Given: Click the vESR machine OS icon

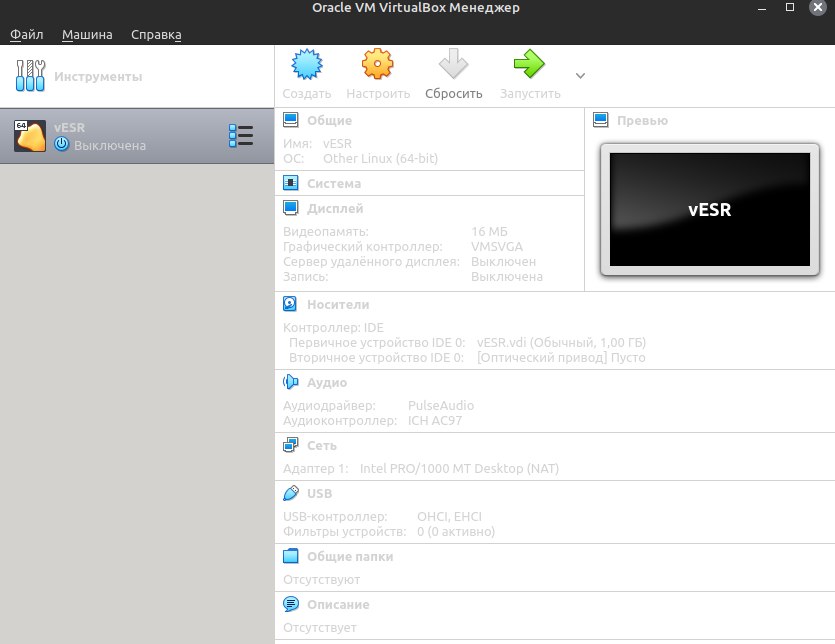Looking at the screenshot, I should 30,136.
